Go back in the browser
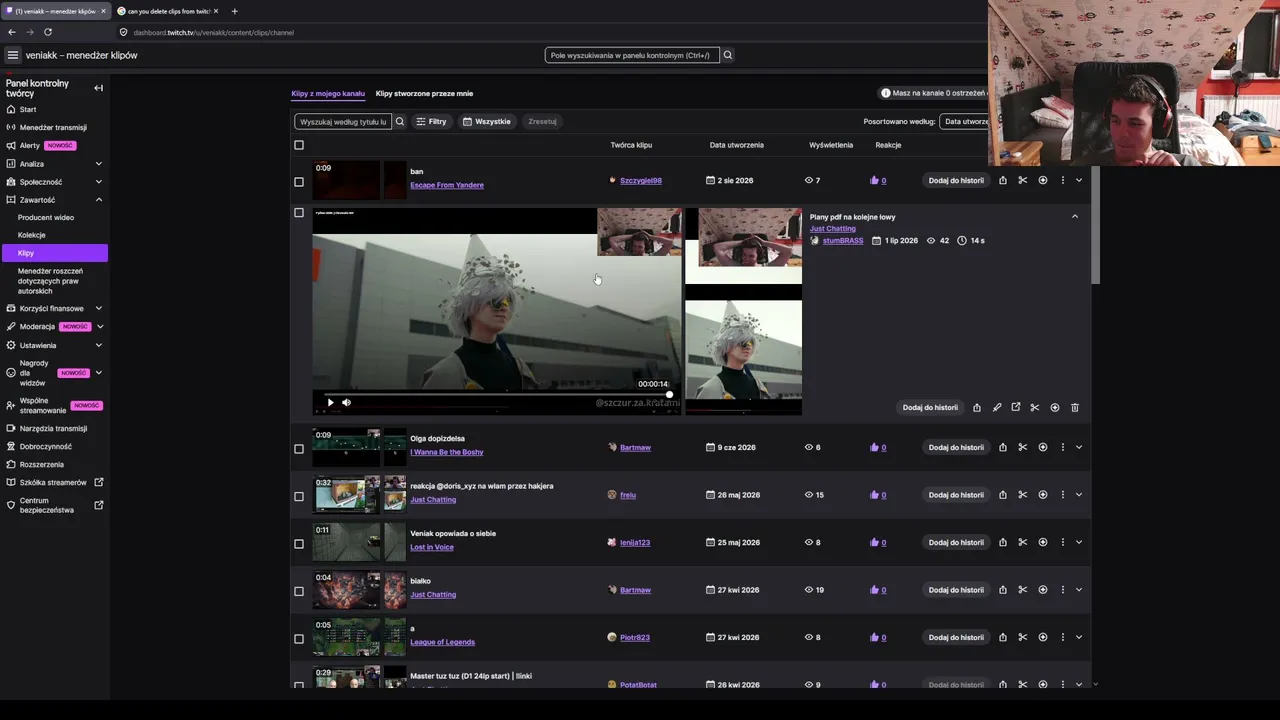The width and height of the screenshot is (1280, 720). (x=12, y=32)
